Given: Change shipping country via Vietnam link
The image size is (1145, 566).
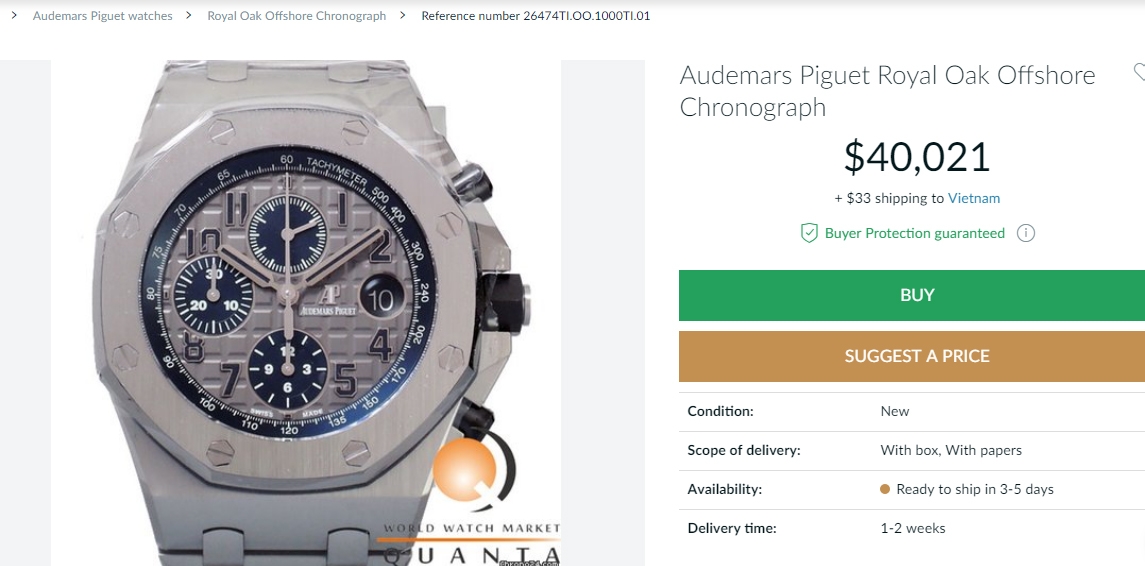Looking at the screenshot, I should point(973,198).
